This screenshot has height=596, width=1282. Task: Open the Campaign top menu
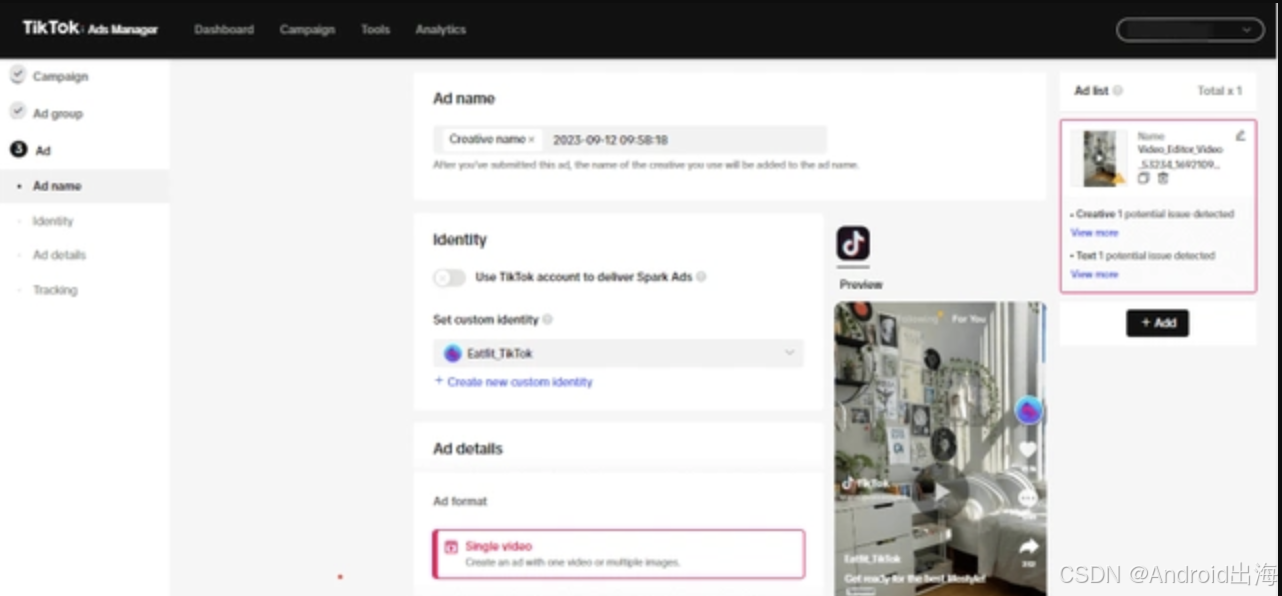point(307,29)
